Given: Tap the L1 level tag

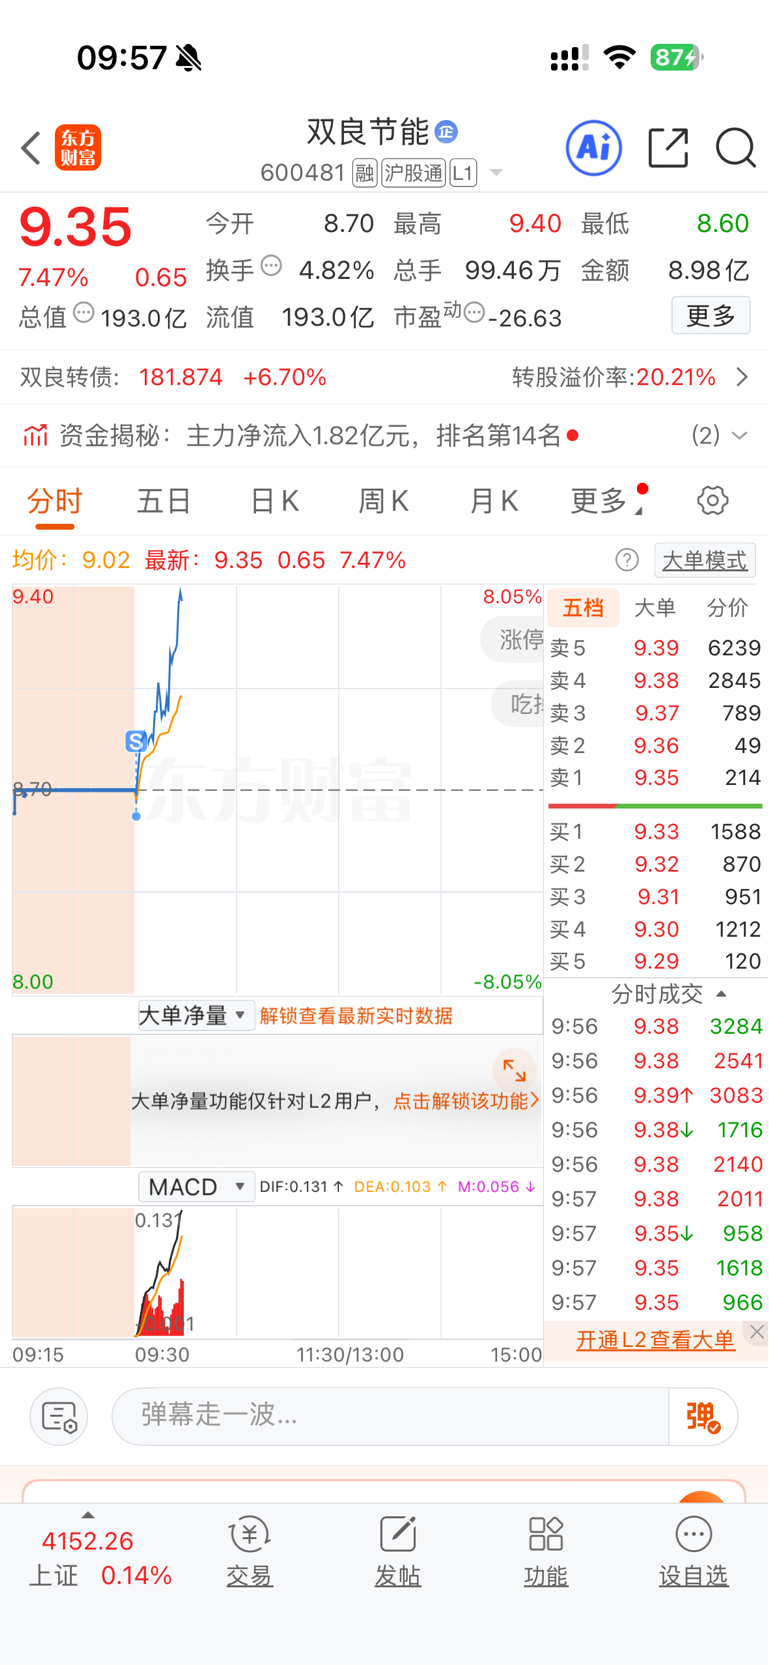Looking at the screenshot, I should click(462, 173).
